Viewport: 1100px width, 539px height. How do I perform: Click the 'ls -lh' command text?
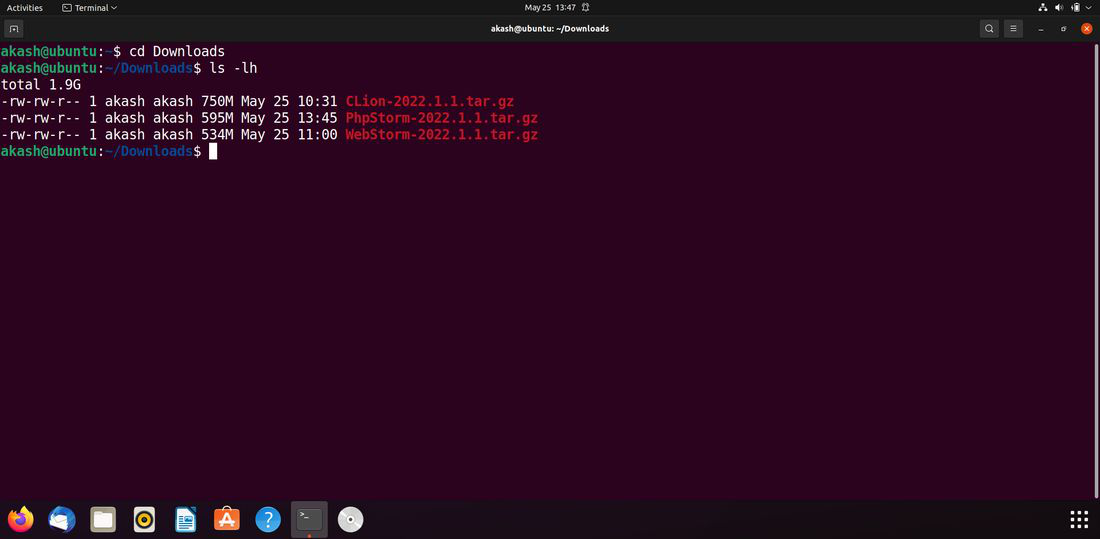[233, 68]
